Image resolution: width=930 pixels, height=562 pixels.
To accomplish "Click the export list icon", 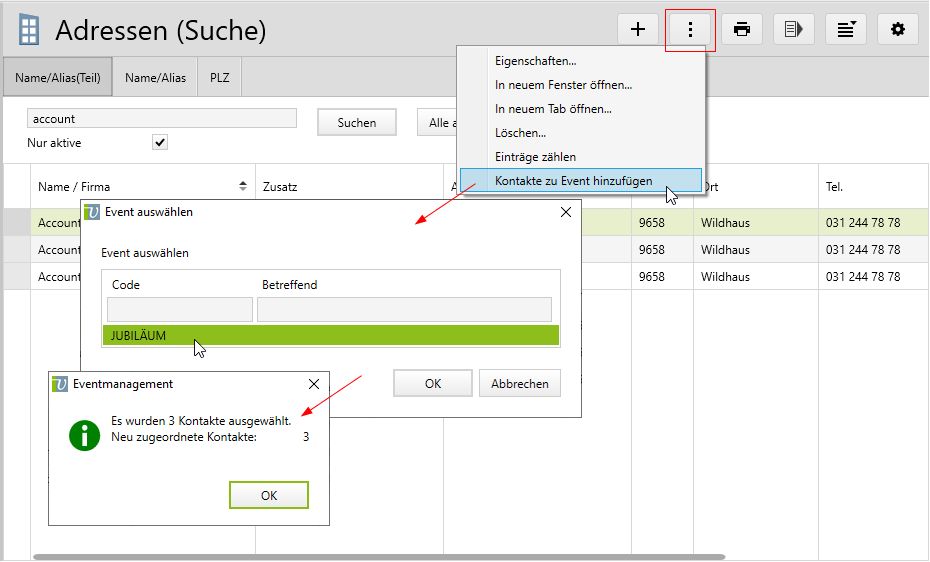I will [794, 29].
